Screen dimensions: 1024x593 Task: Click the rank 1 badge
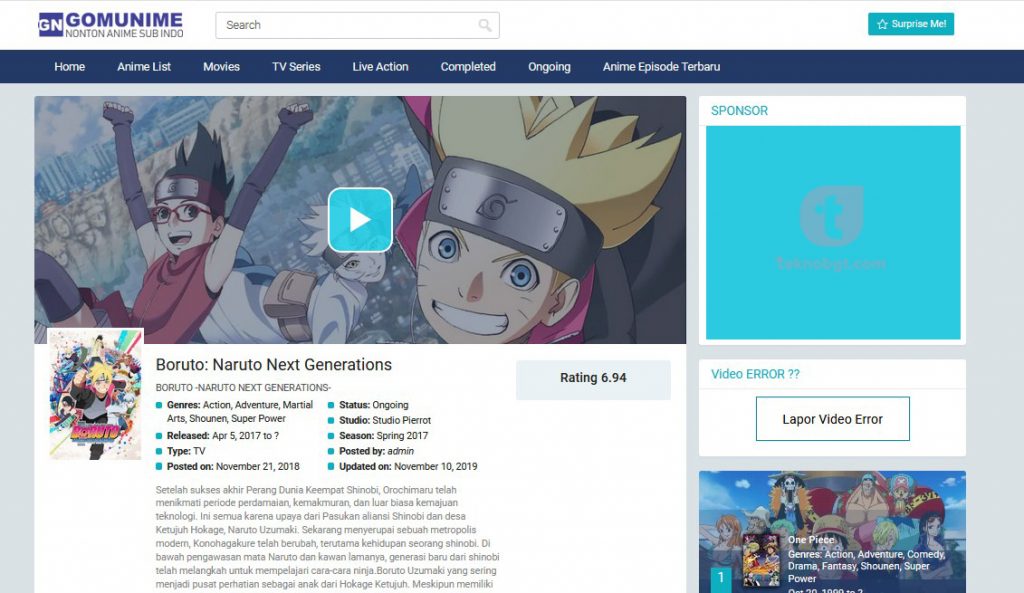click(x=721, y=579)
